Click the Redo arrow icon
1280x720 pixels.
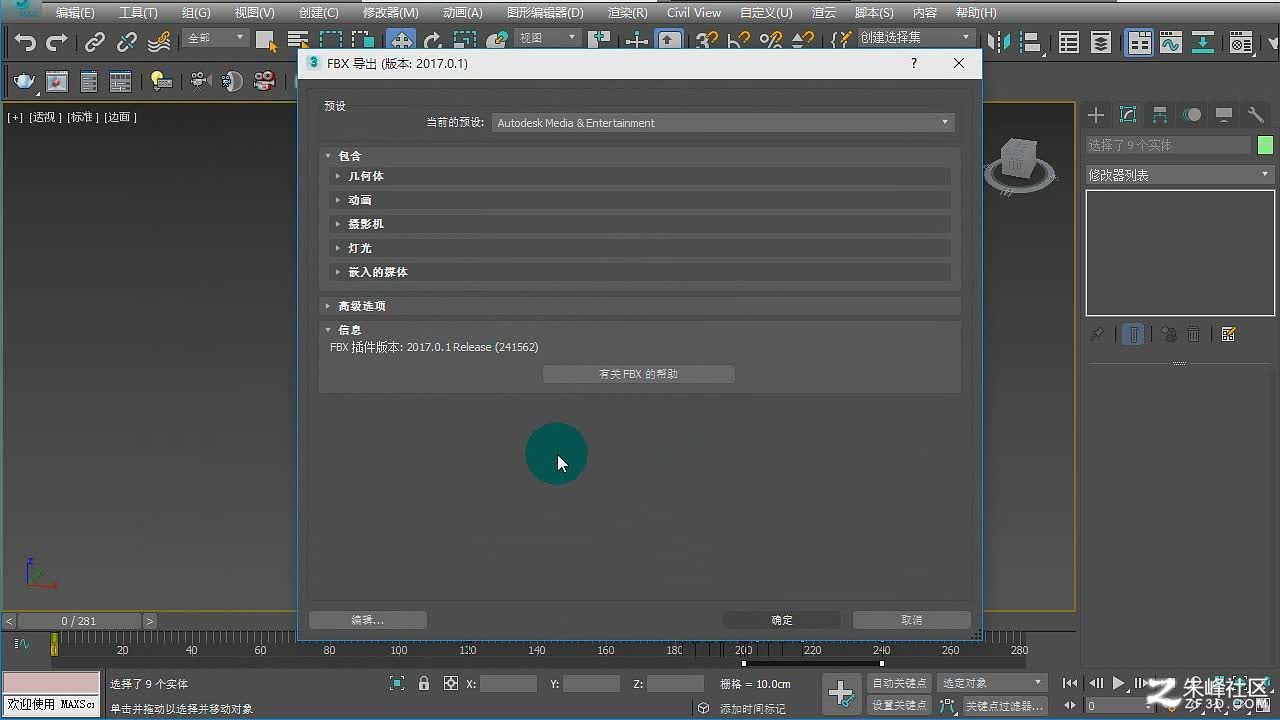(x=57, y=42)
